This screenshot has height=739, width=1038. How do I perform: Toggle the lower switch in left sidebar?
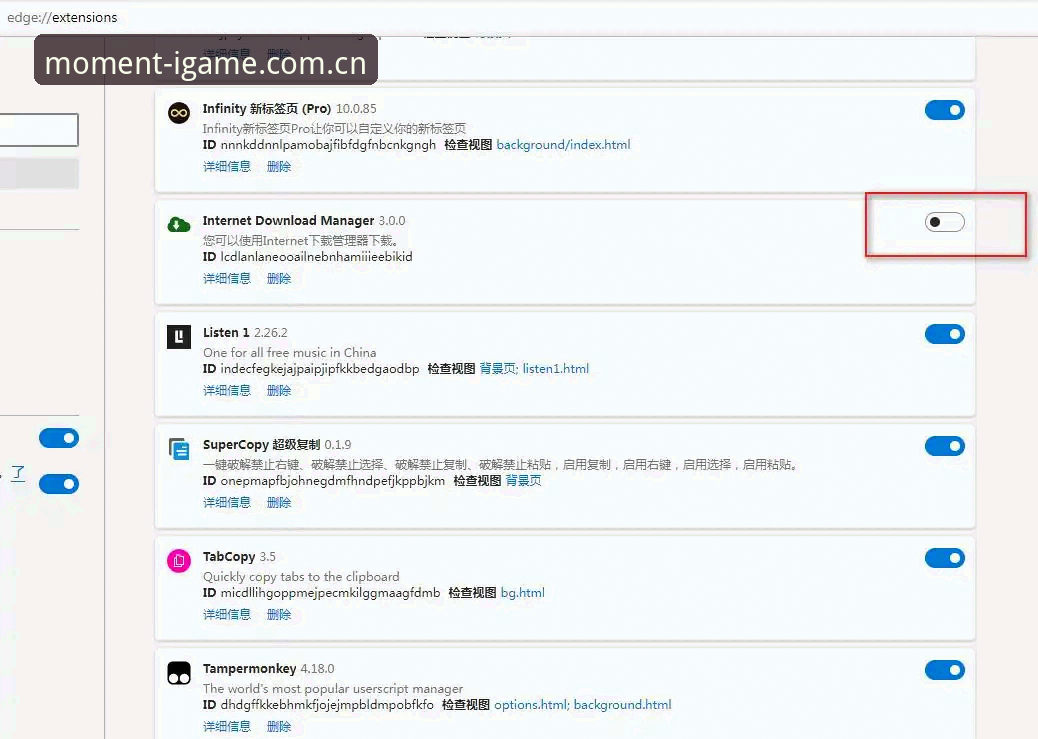pos(59,484)
